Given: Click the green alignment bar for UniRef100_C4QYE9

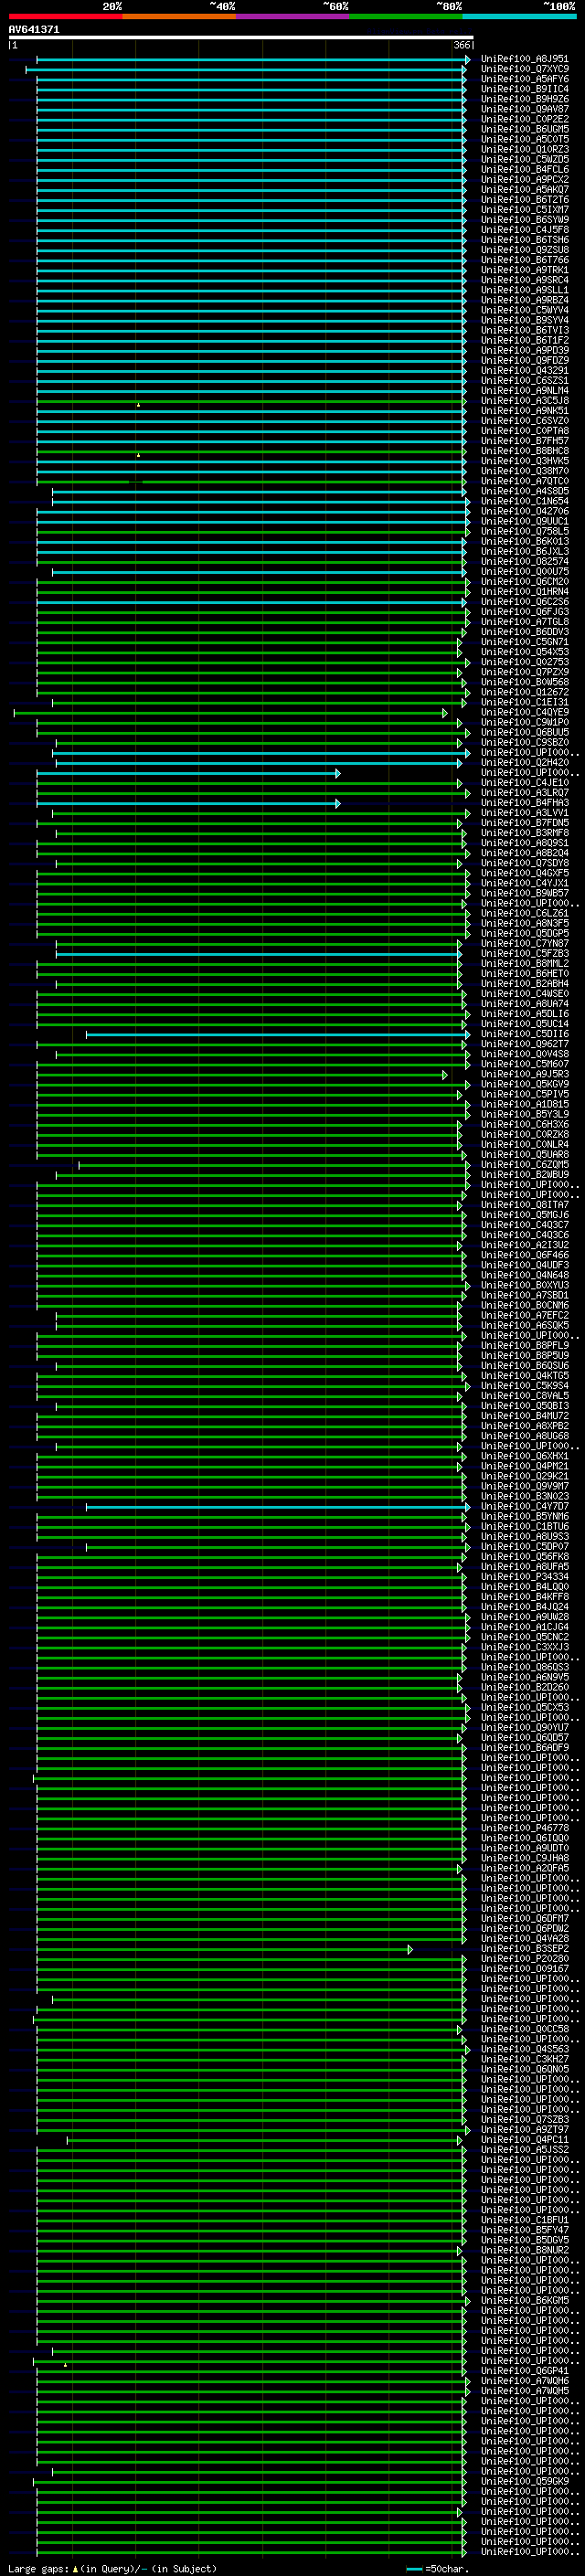Looking at the screenshot, I should point(230,713).
